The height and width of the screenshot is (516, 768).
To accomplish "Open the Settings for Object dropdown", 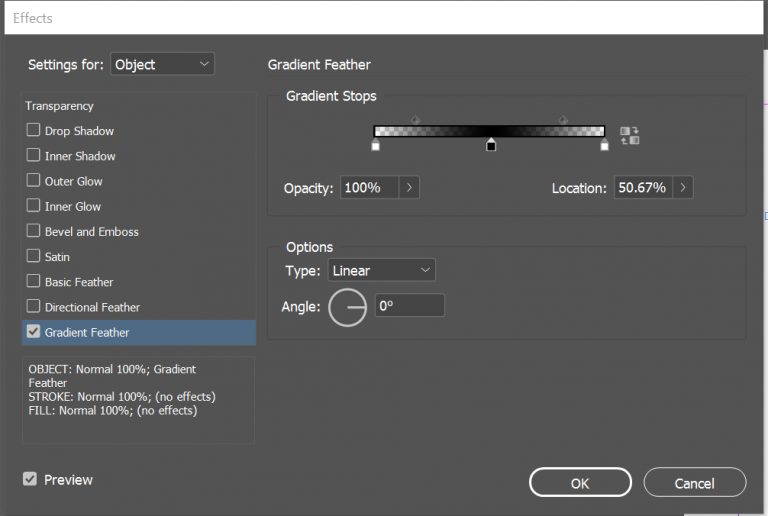I will 162,64.
